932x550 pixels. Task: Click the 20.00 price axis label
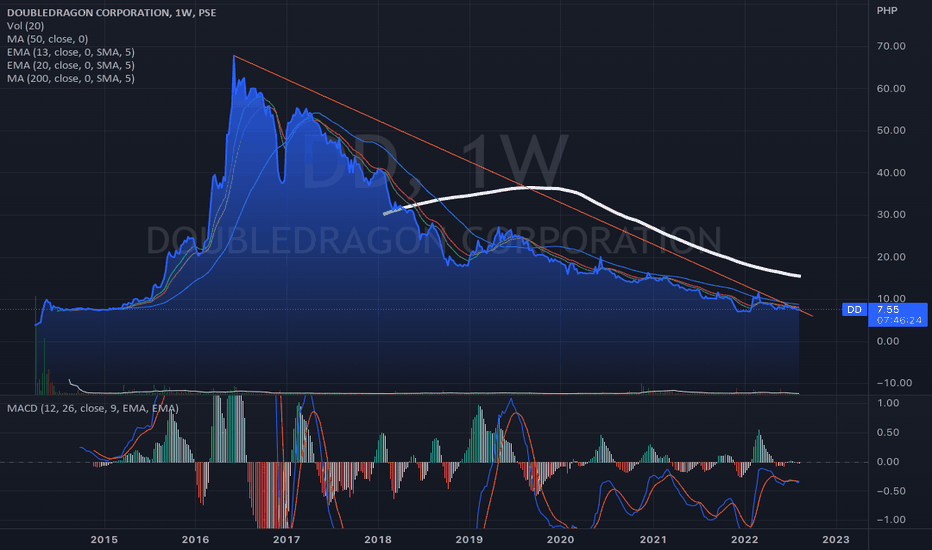click(891, 257)
